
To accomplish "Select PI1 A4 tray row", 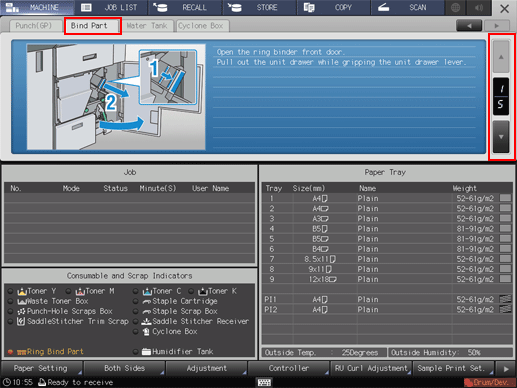I will [387, 299].
